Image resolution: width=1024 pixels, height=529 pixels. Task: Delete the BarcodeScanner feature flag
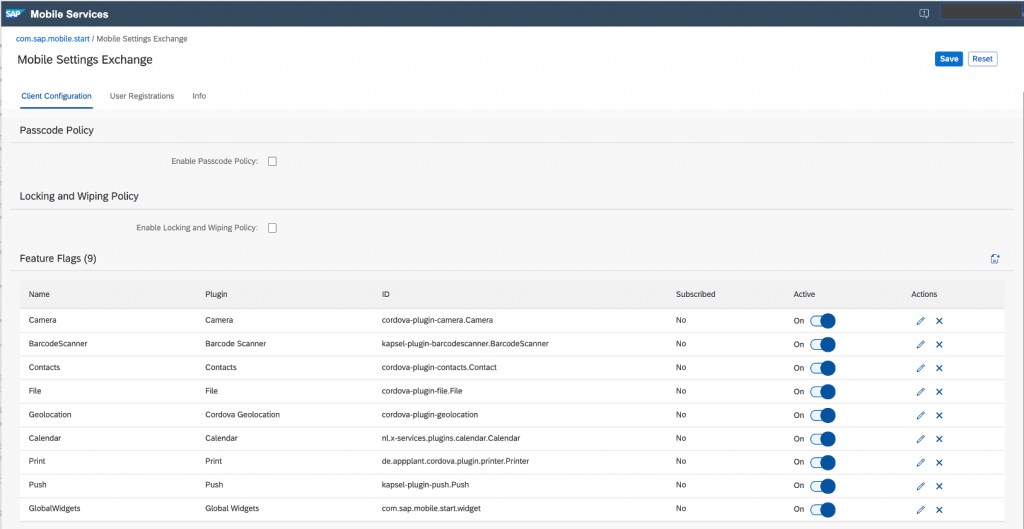click(939, 345)
